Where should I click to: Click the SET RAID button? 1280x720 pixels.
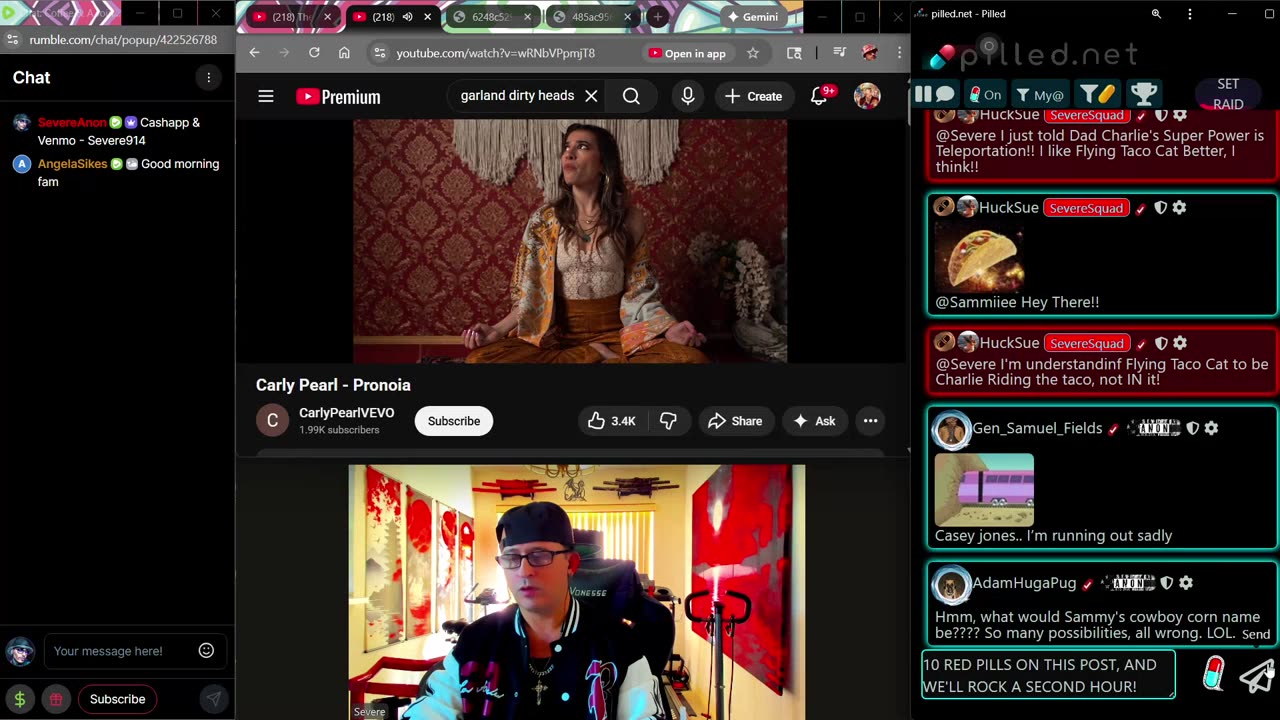(1228, 94)
